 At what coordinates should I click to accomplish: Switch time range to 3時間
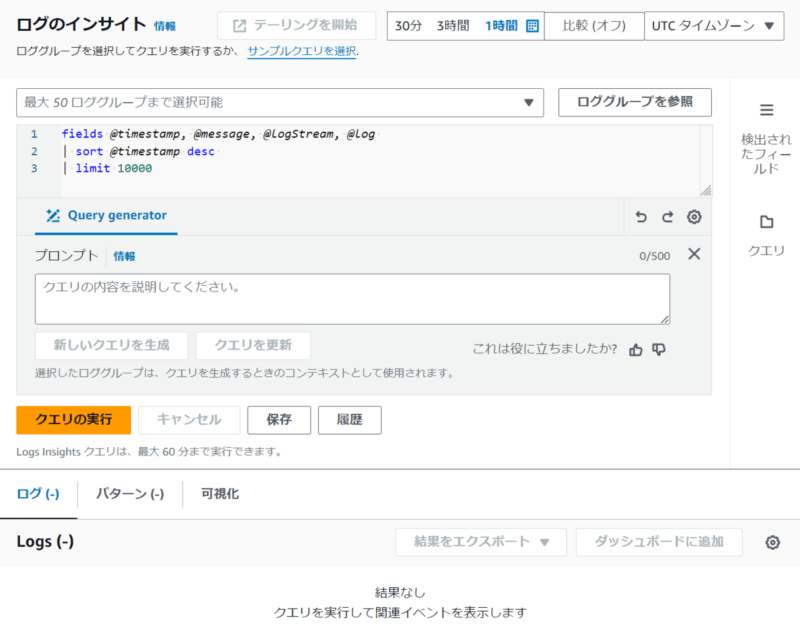[452, 27]
